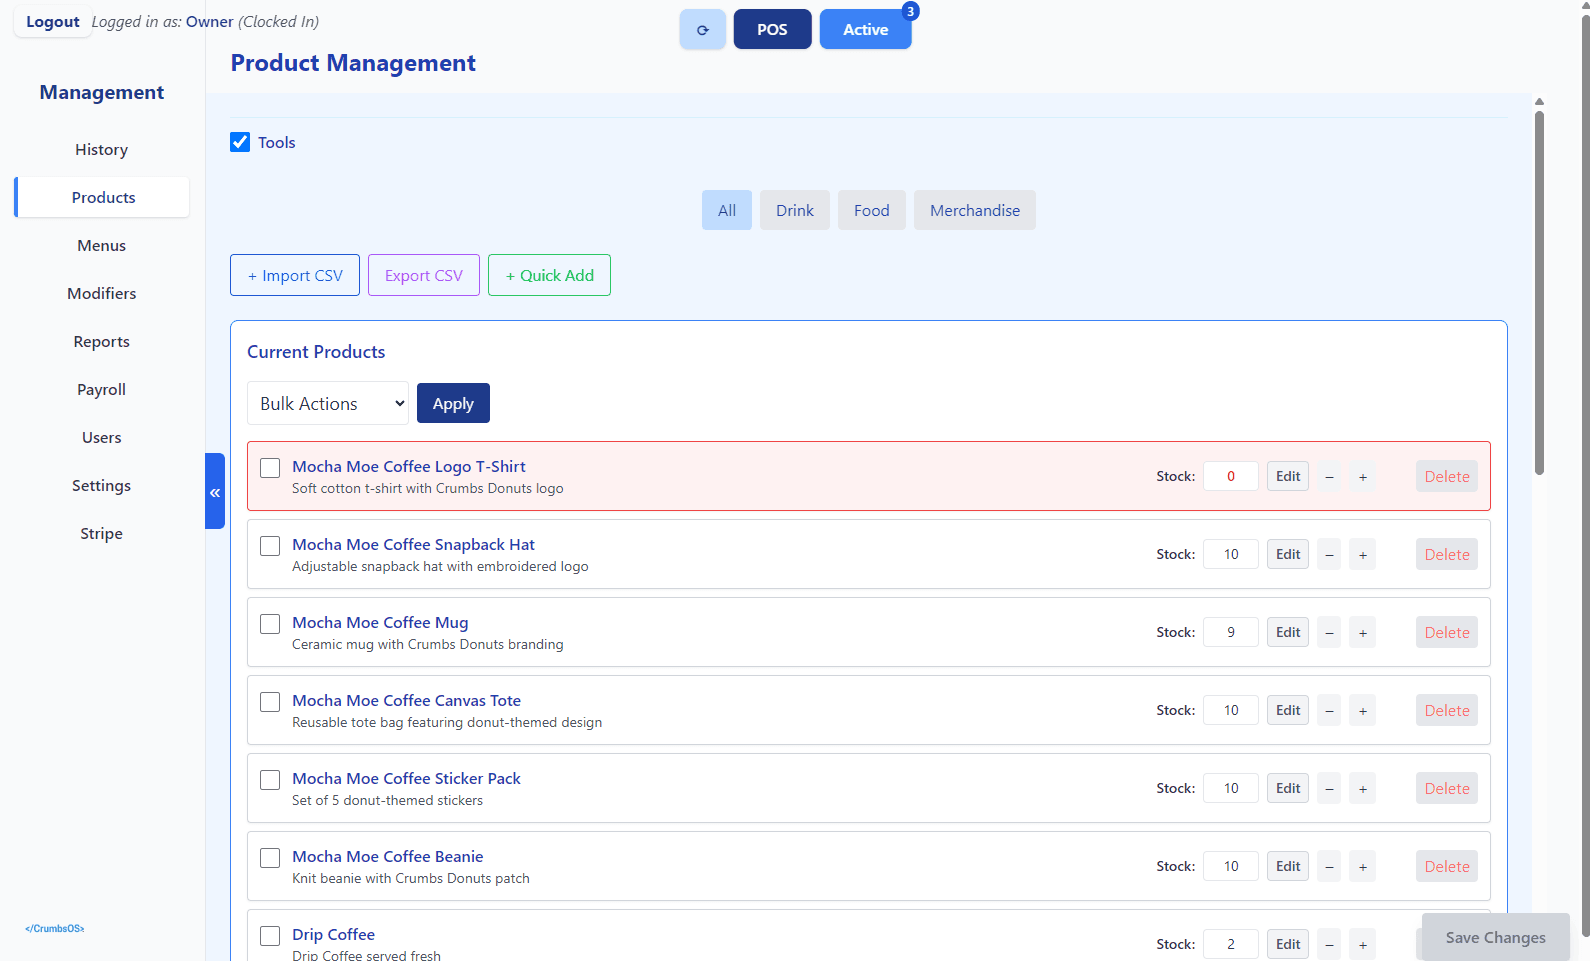Decrease stock for Mocha Moe Coffee Snapback Hat

[x=1329, y=555]
